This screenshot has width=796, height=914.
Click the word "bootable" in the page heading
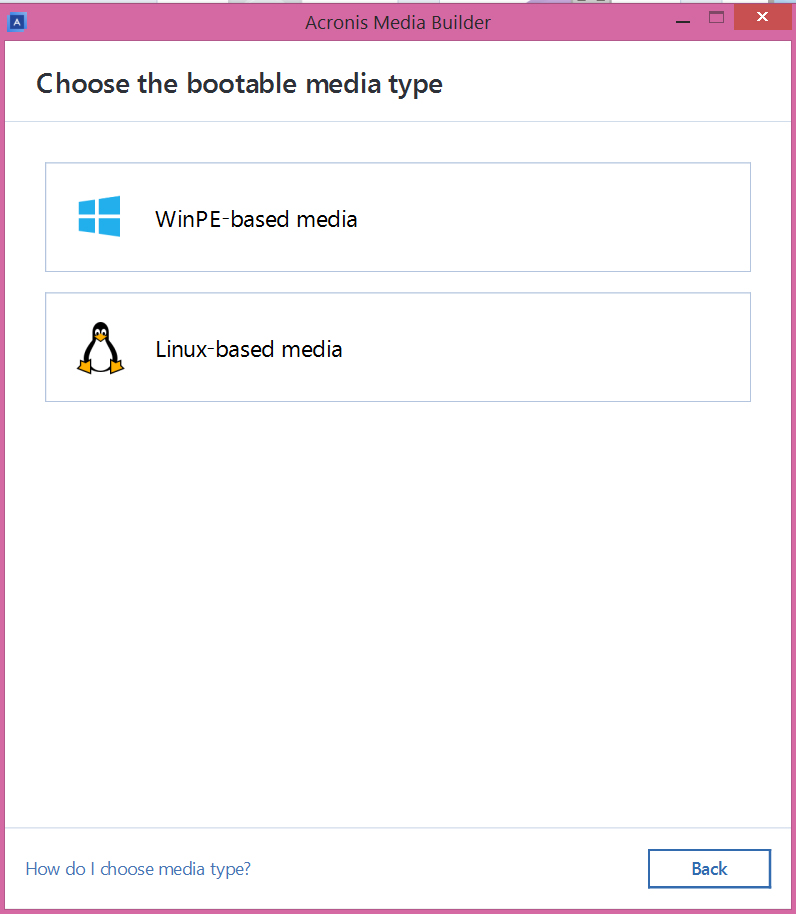tap(242, 83)
